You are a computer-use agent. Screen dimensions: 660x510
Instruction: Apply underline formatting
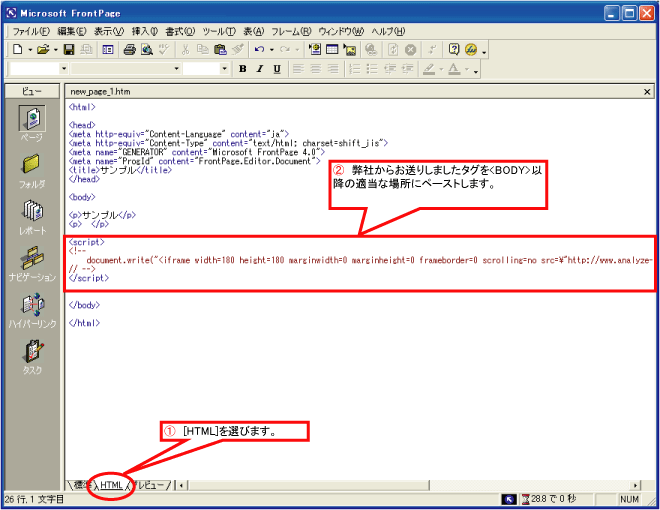(277, 69)
